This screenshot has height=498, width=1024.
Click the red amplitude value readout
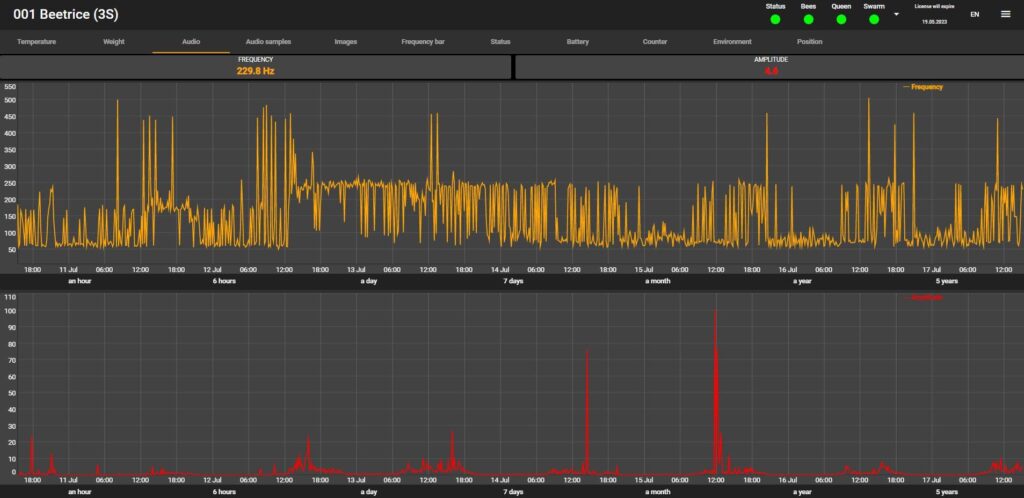click(x=771, y=71)
